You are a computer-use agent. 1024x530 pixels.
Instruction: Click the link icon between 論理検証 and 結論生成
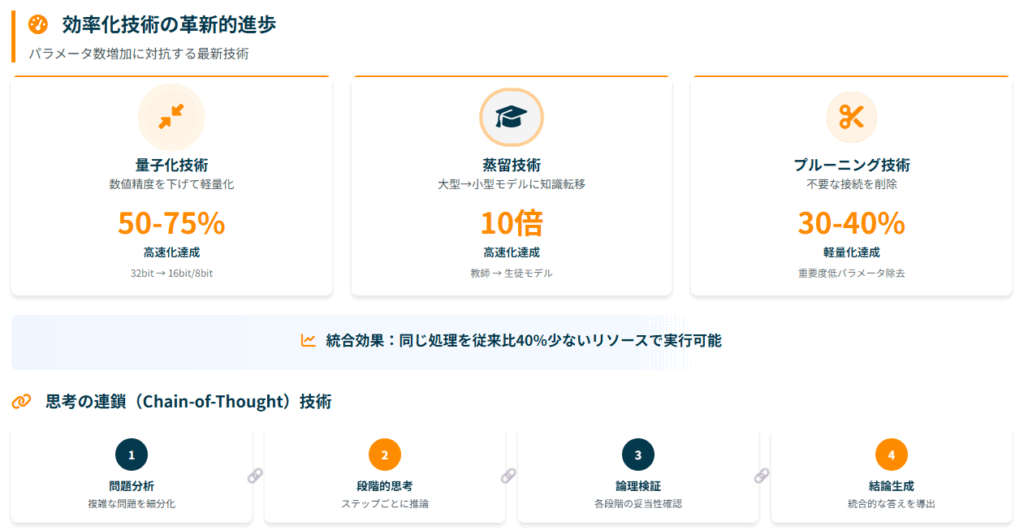tap(761, 476)
